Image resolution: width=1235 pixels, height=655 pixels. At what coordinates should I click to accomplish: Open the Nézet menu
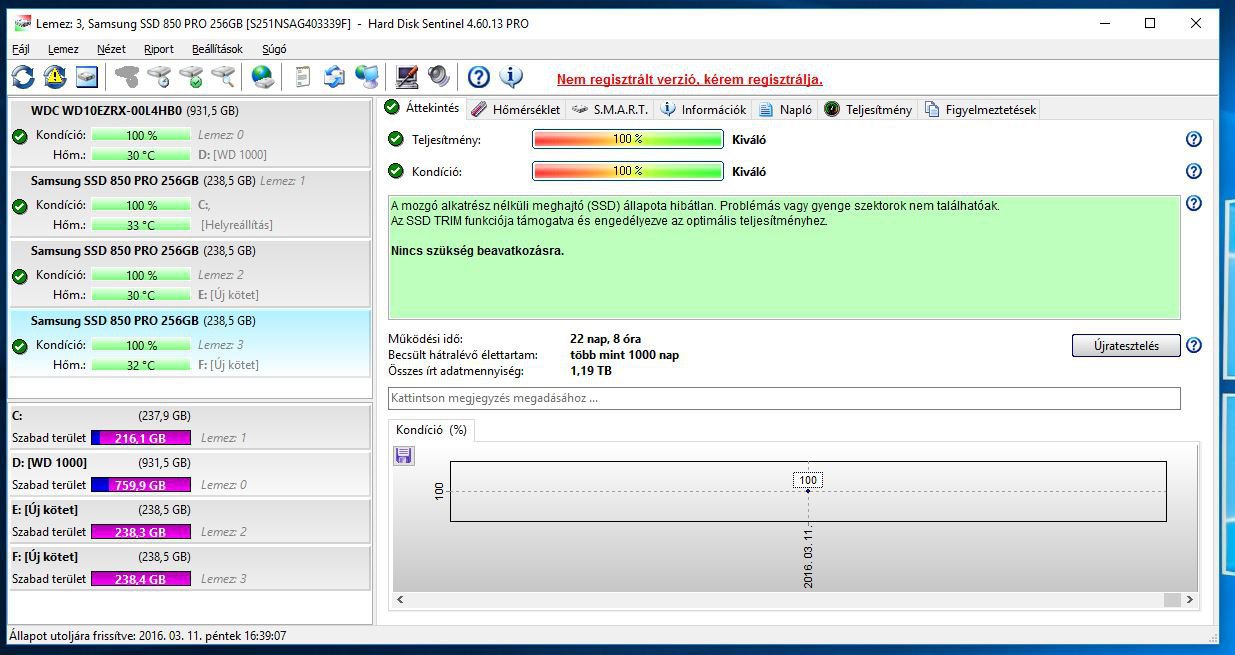point(111,48)
